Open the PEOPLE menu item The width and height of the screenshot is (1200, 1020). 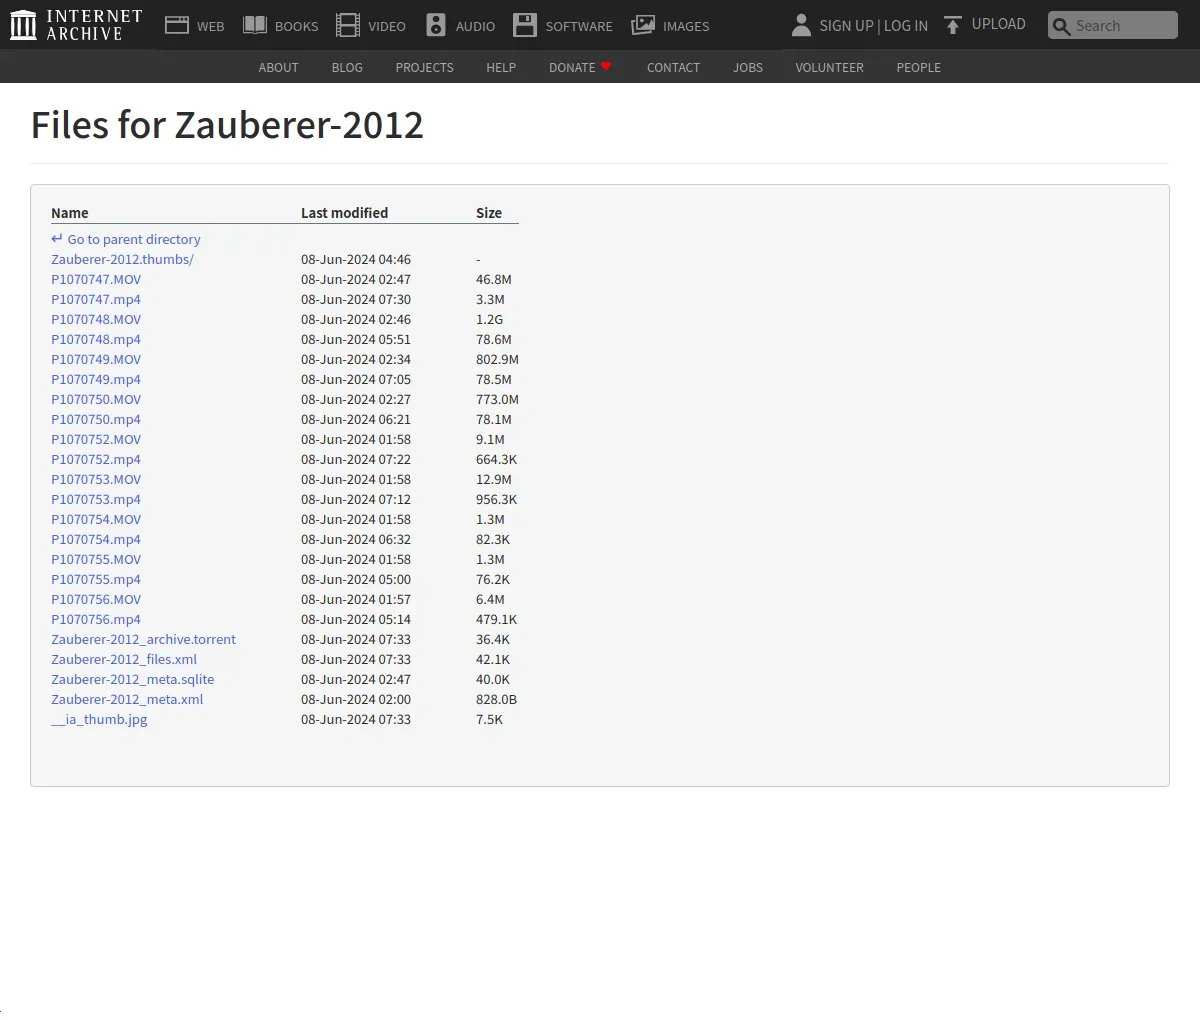point(919,67)
